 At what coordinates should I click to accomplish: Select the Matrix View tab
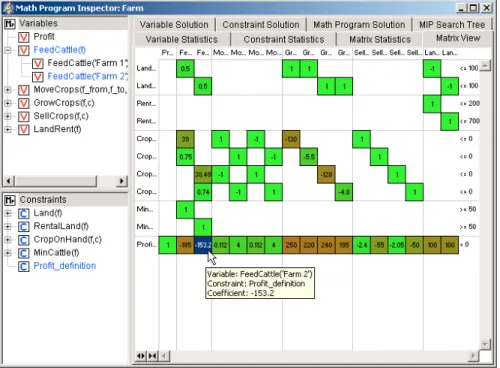458,39
